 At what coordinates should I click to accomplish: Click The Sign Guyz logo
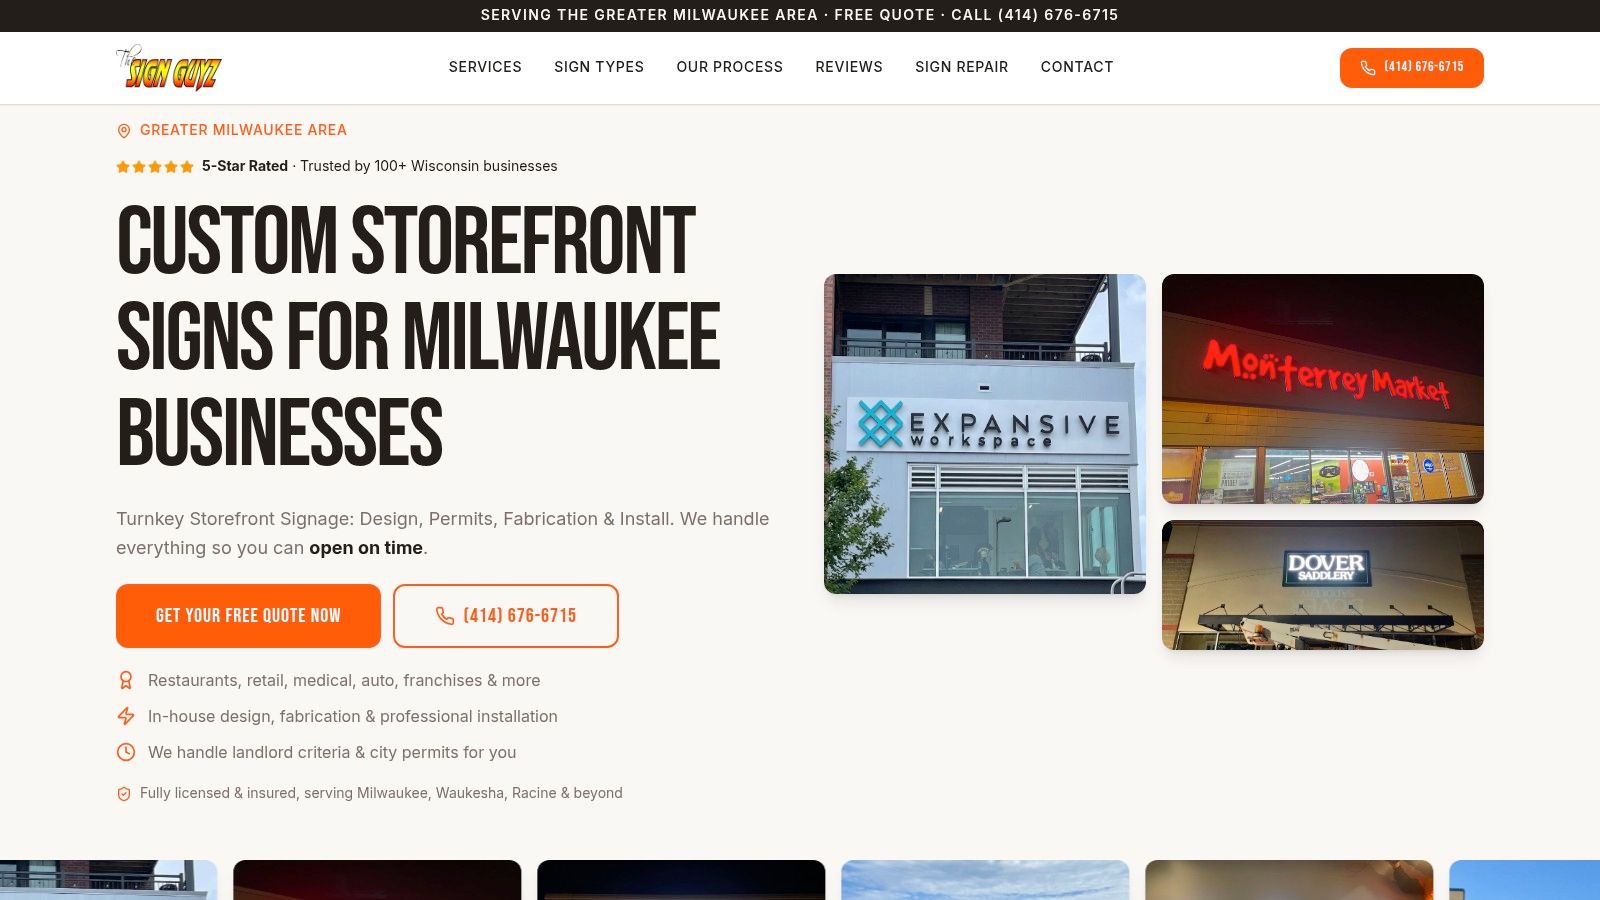point(168,68)
